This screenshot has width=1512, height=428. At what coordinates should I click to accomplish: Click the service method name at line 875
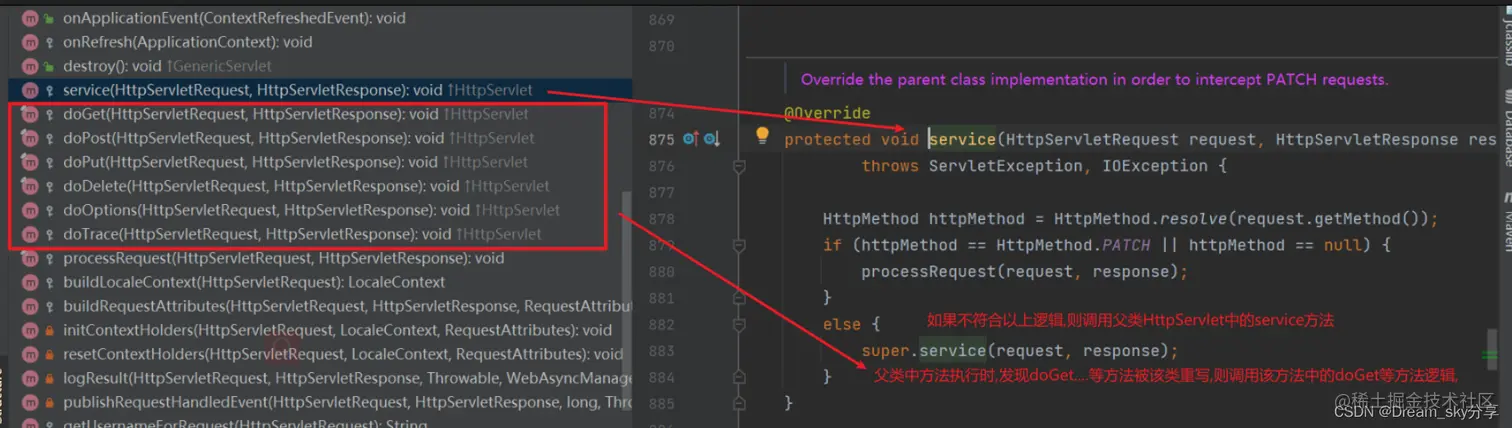963,139
